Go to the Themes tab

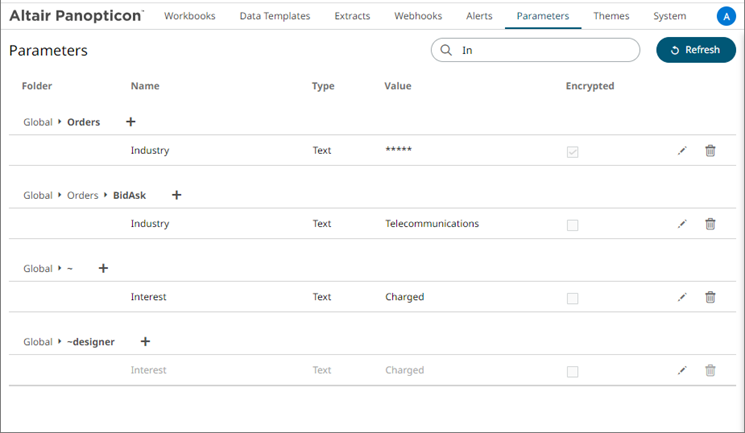pyautogui.click(x=611, y=16)
